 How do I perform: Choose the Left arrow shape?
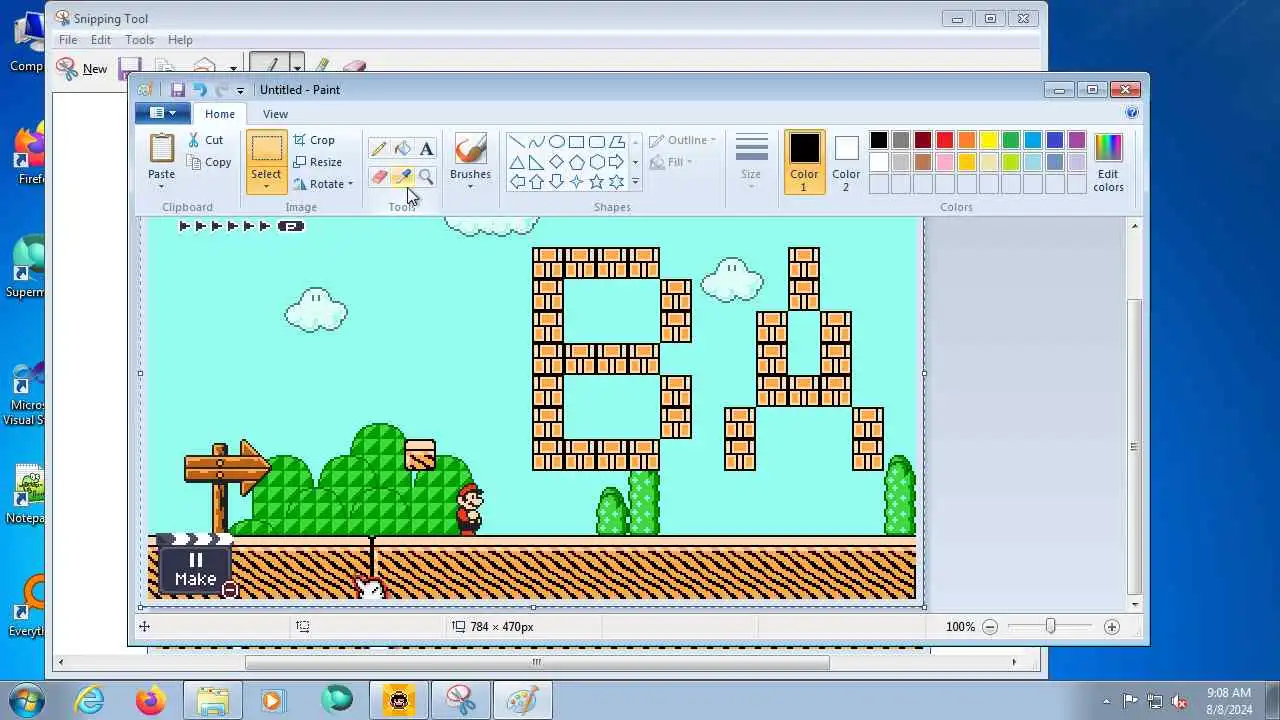(517, 182)
